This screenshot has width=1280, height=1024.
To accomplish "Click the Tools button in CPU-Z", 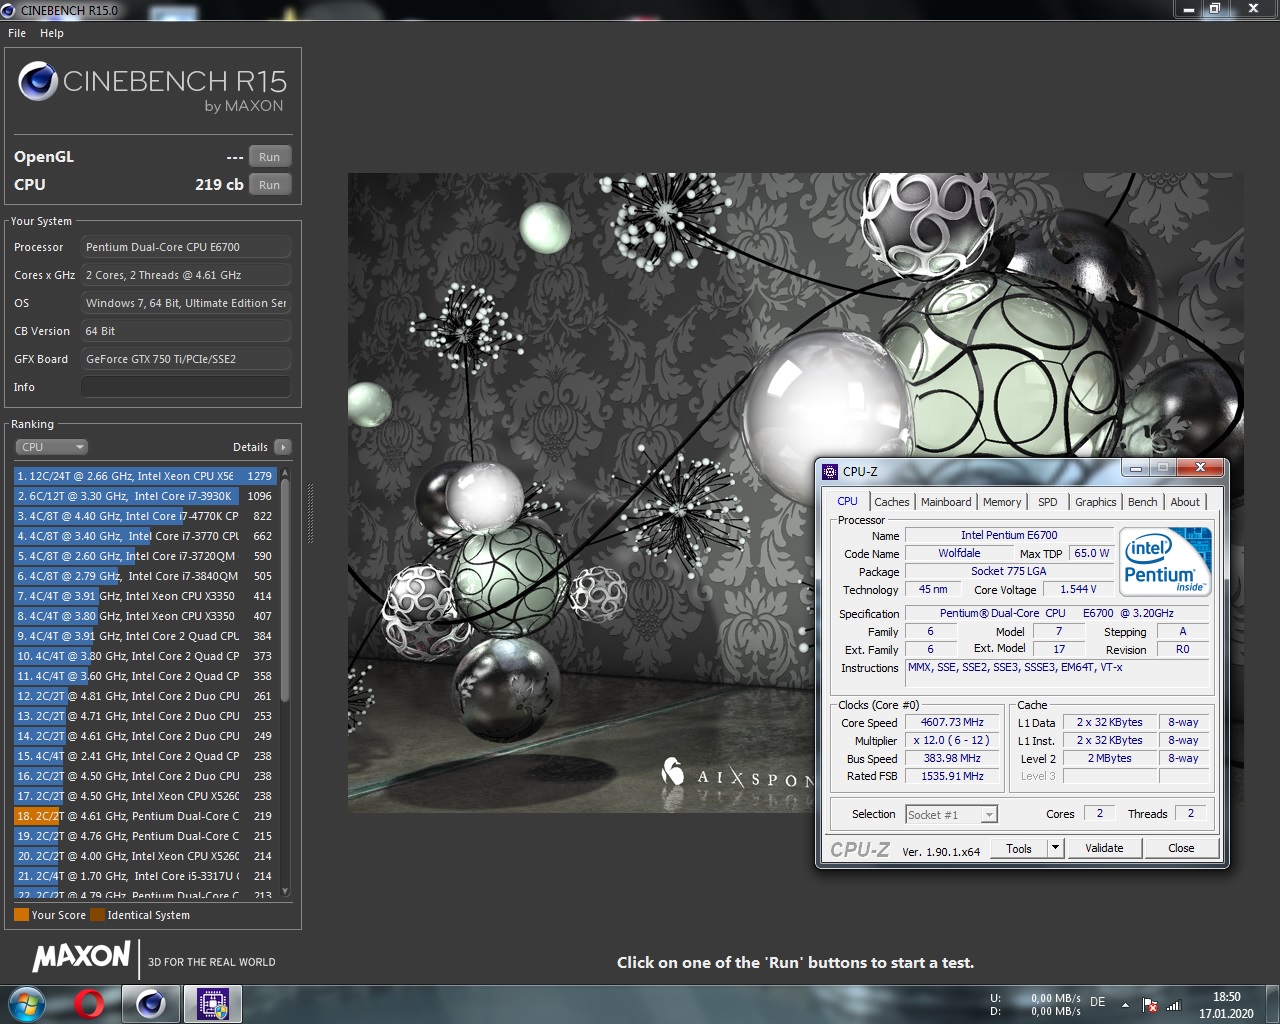I will point(1019,848).
